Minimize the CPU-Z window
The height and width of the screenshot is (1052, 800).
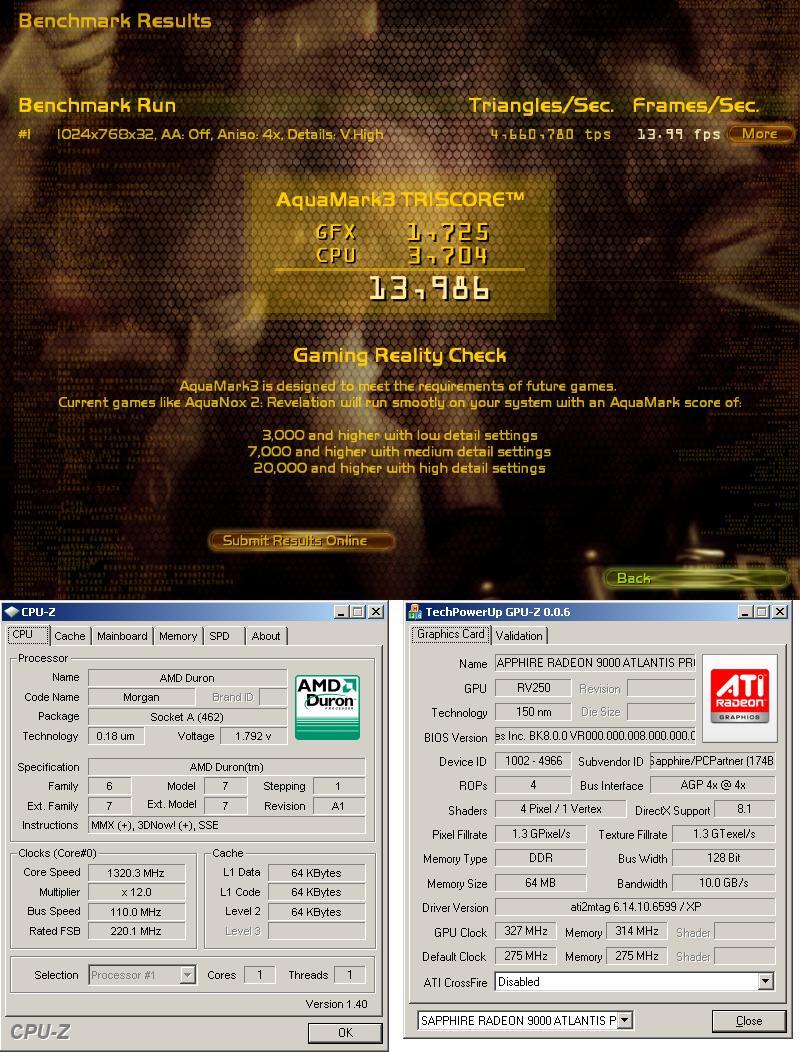point(341,612)
